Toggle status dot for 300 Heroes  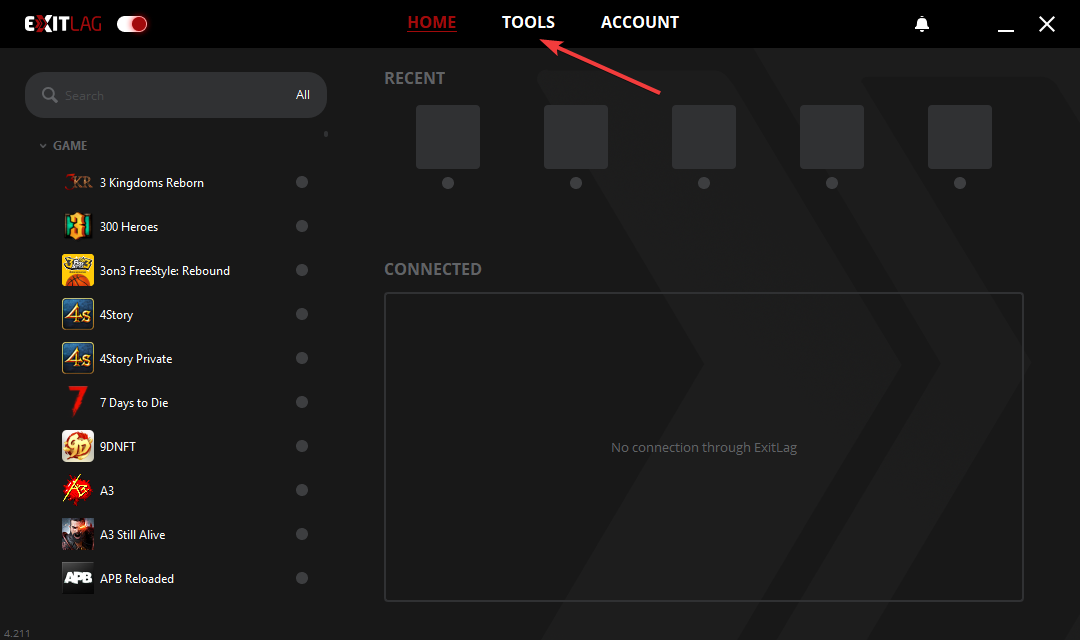pyautogui.click(x=302, y=226)
